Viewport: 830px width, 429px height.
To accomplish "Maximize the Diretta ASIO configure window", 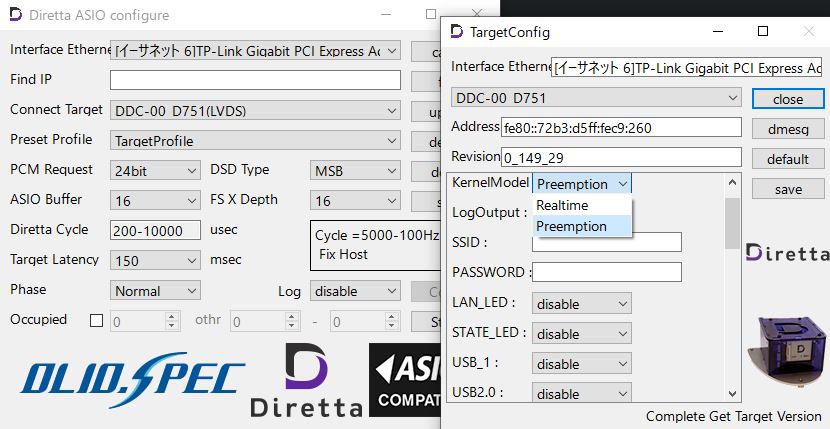I will coord(431,14).
